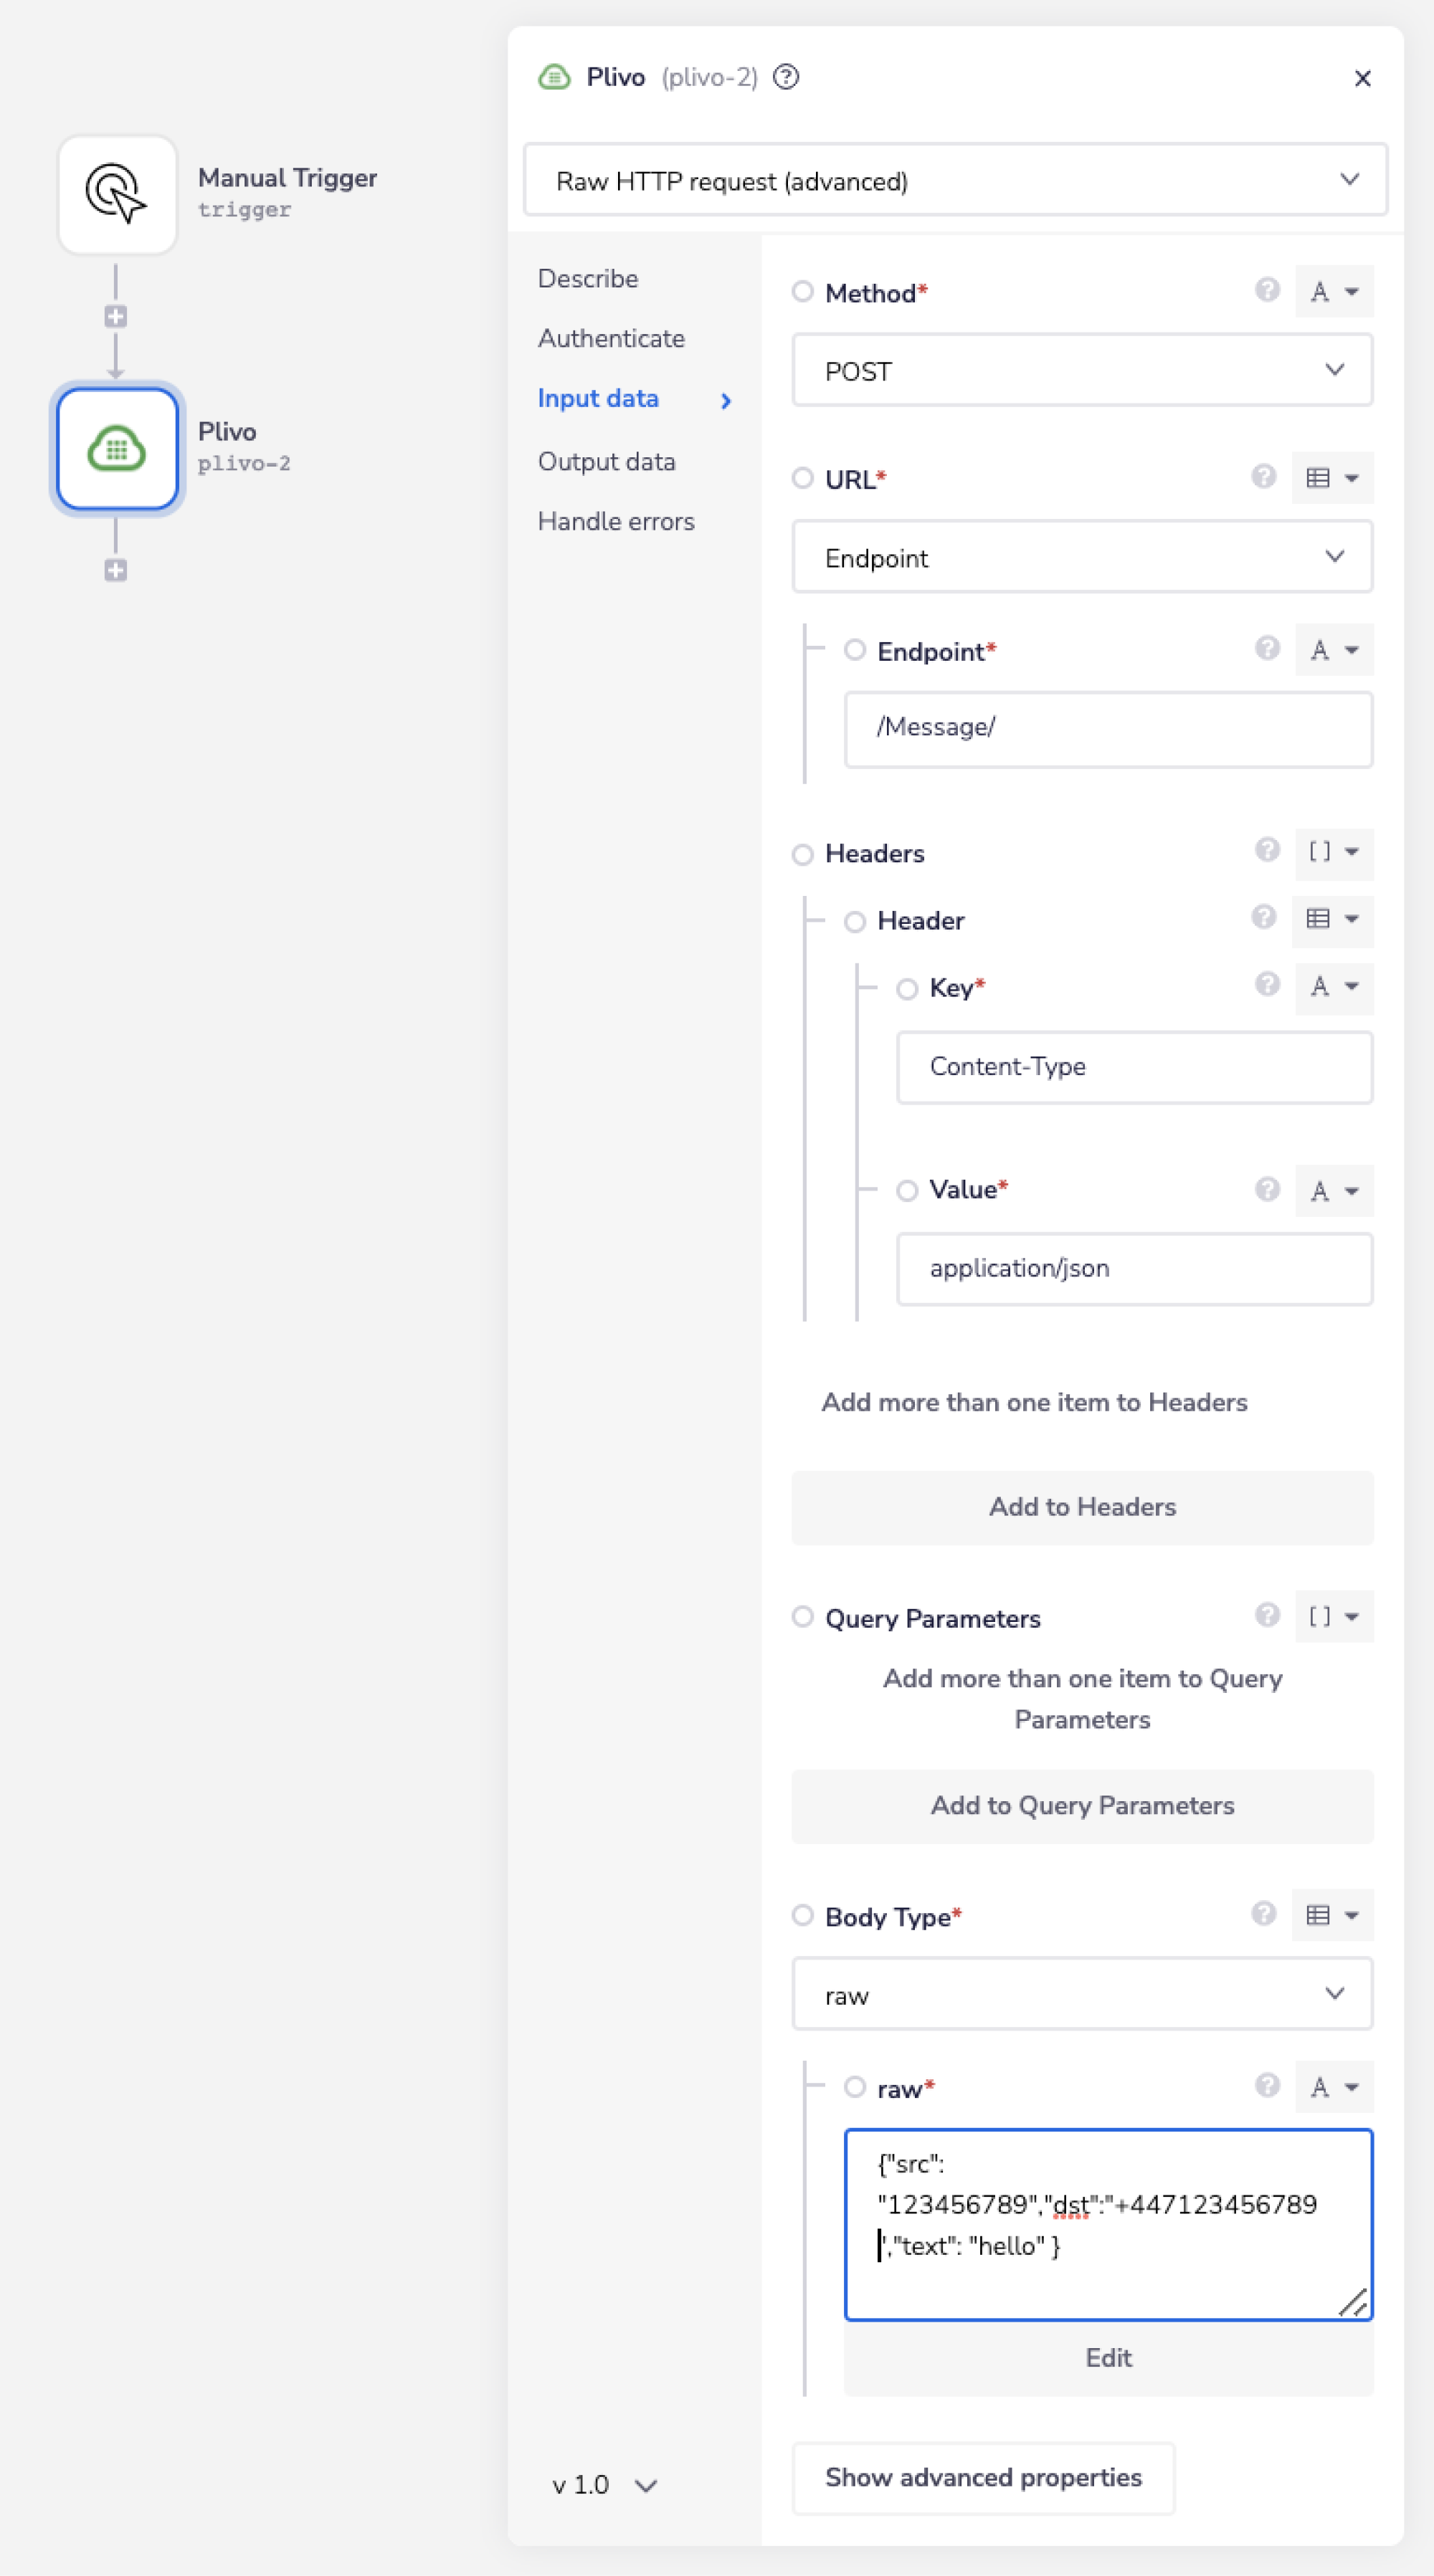Open help tooltip for Method field

point(1266,290)
